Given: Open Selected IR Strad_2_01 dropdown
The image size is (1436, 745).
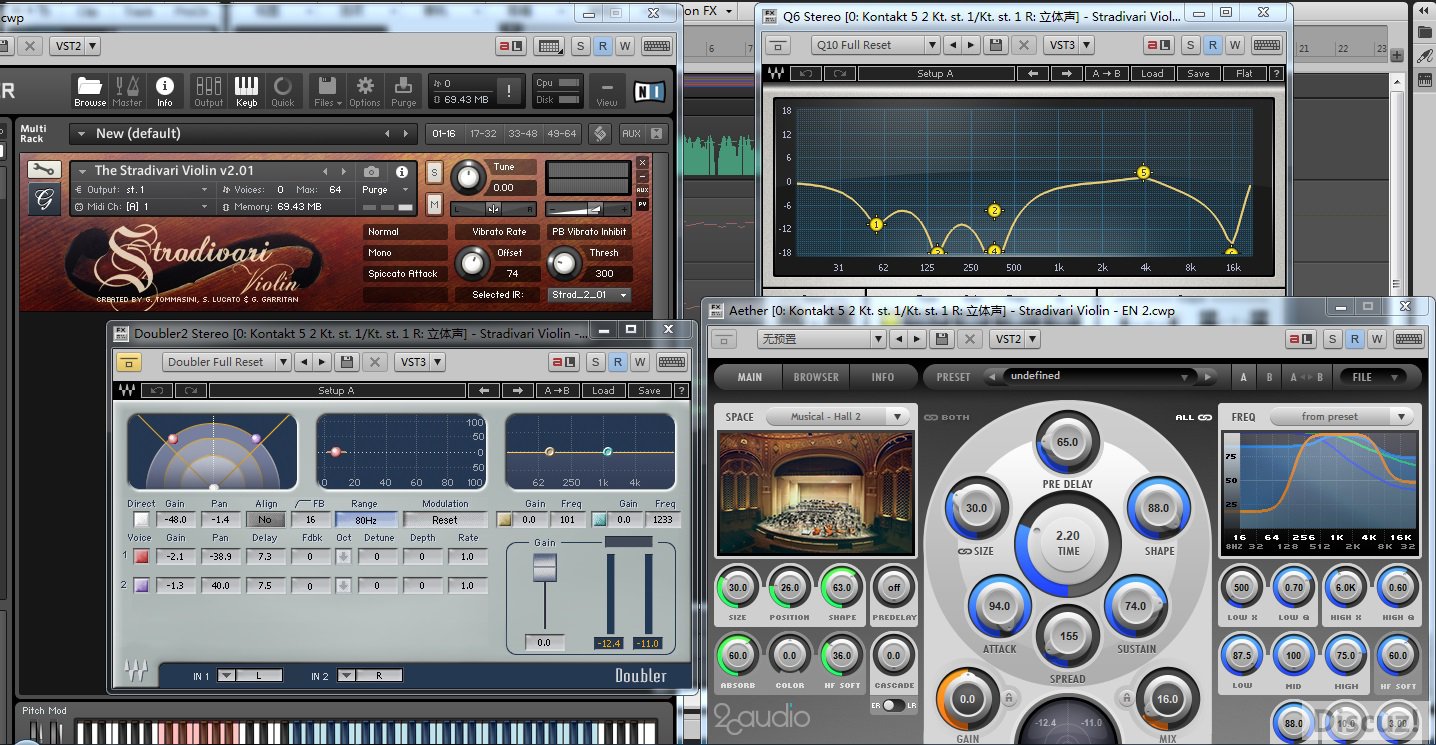Looking at the screenshot, I should [x=590, y=294].
